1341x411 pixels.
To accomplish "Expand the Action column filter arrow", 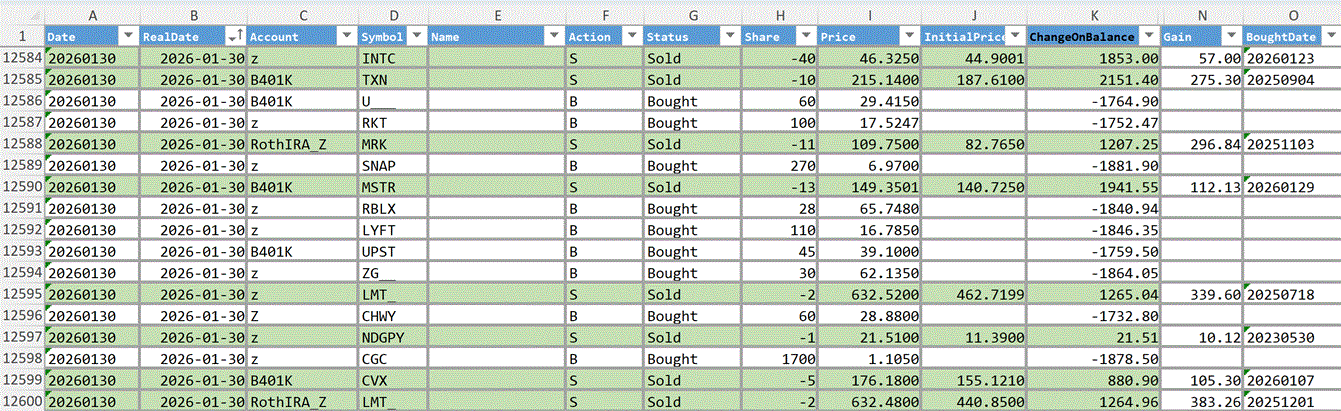I will click(631, 36).
